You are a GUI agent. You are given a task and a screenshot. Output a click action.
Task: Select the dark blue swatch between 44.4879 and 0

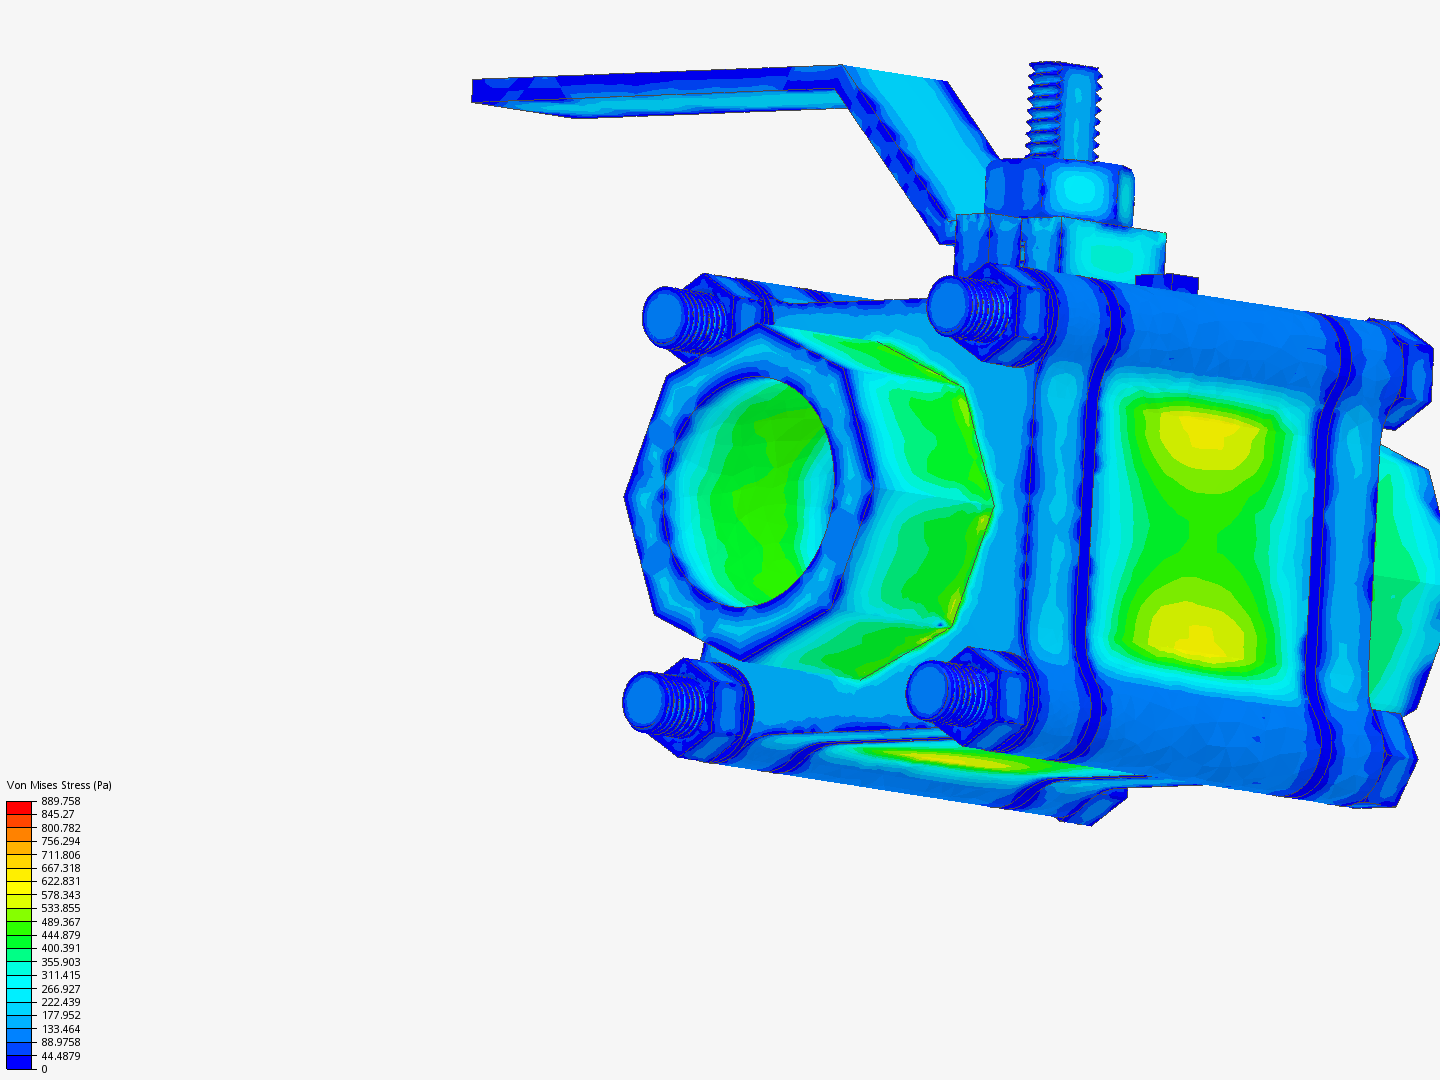19,1062
